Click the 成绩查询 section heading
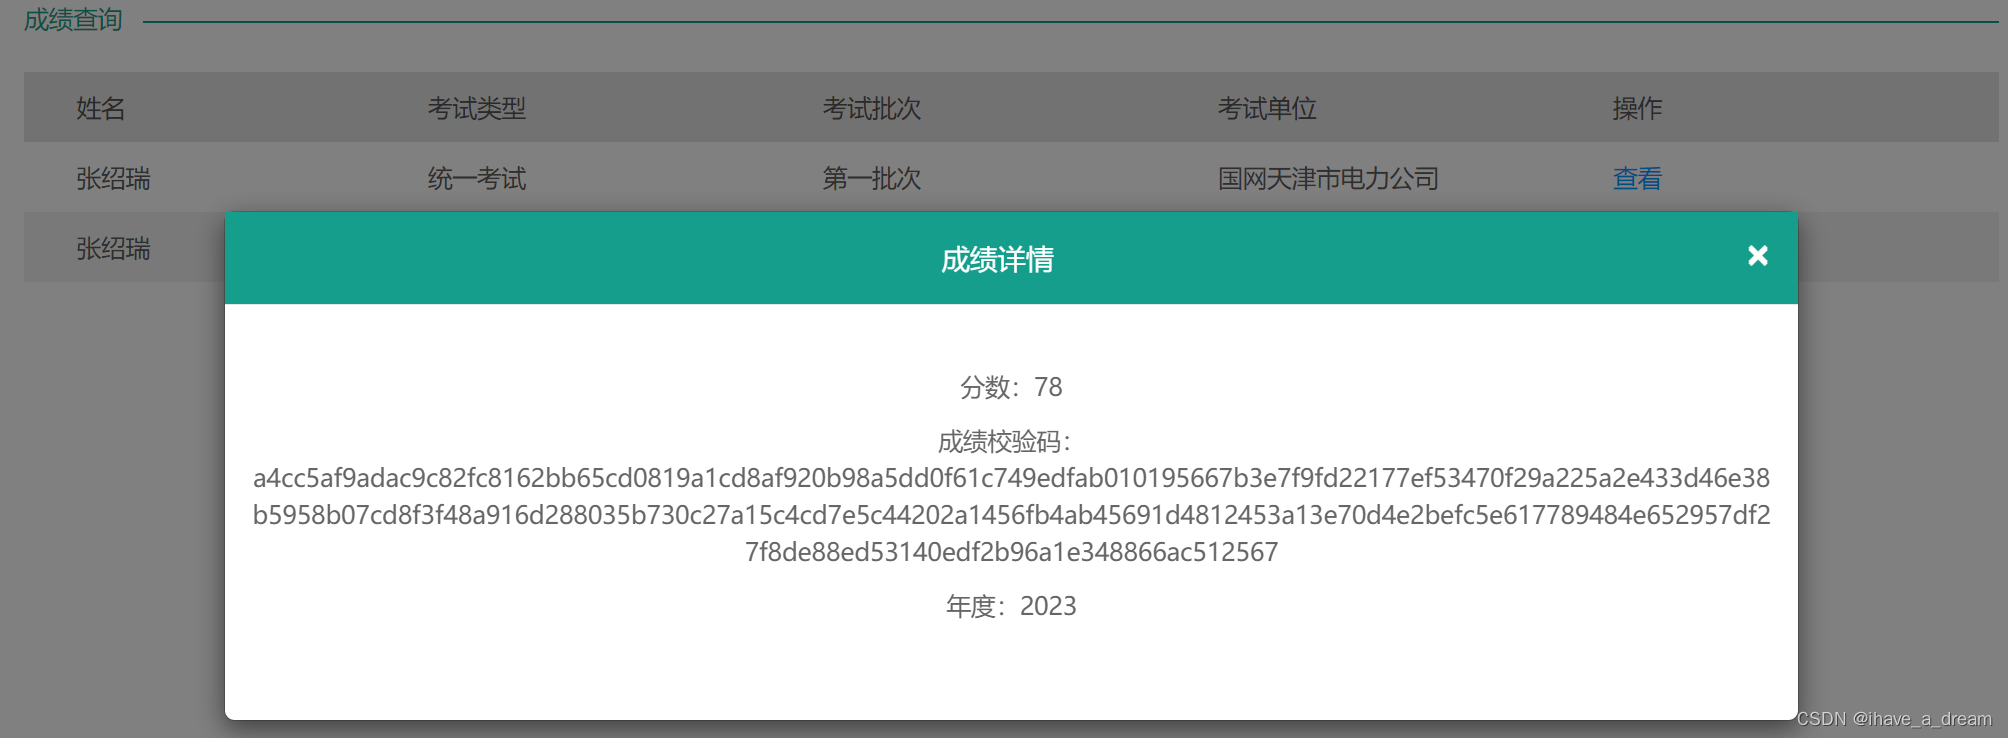The height and width of the screenshot is (738, 2008). [x=73, y=20]
